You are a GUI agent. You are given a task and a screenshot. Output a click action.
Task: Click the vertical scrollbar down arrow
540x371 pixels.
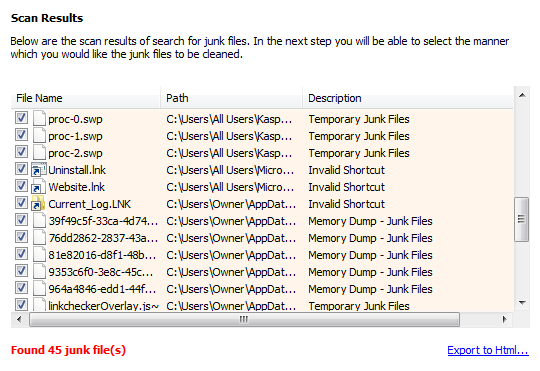coord(522,303)
